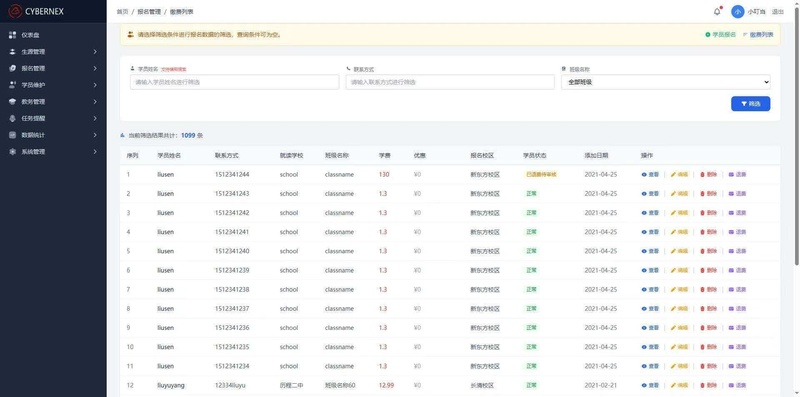Expand 教务管理 sidebar chevron
Viewport: 800px width, 397px height.
(95, 102)
